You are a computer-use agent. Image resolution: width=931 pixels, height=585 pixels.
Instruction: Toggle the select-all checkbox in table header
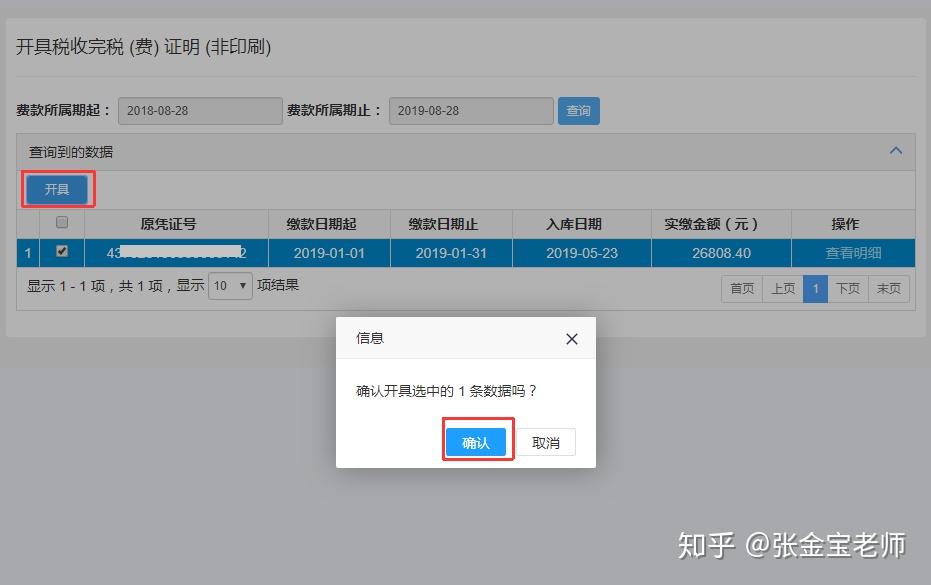coord(62,222)
